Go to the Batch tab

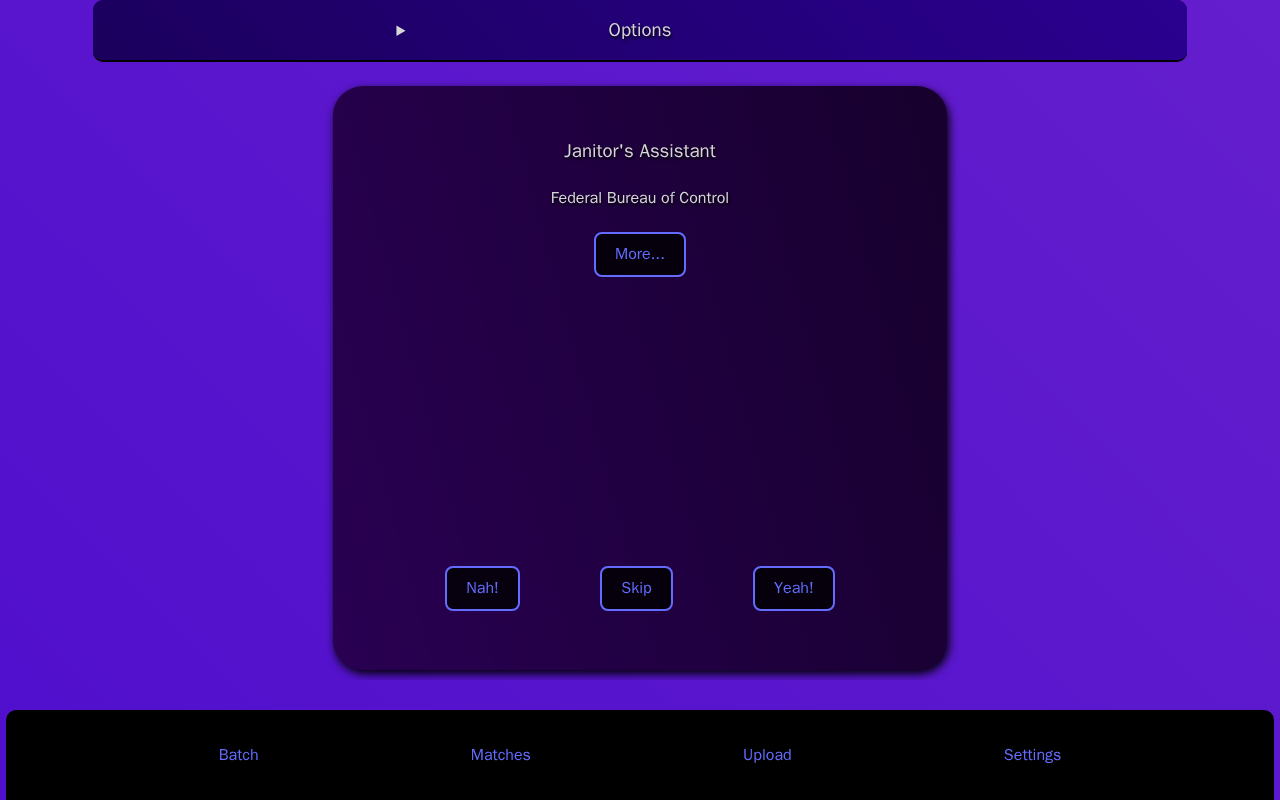coord(239,755)
